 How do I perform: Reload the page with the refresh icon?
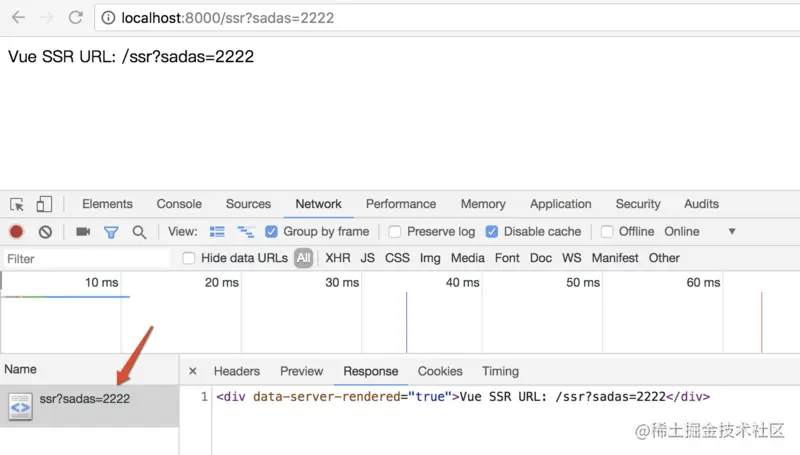(76, 17)
